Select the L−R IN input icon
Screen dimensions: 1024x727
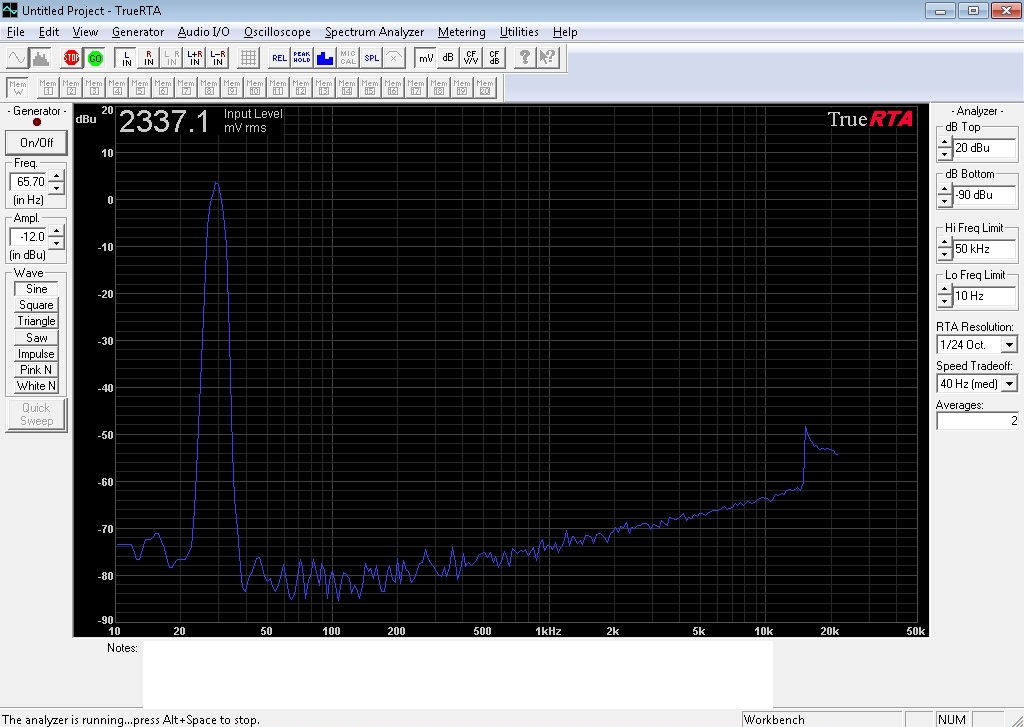217,58
